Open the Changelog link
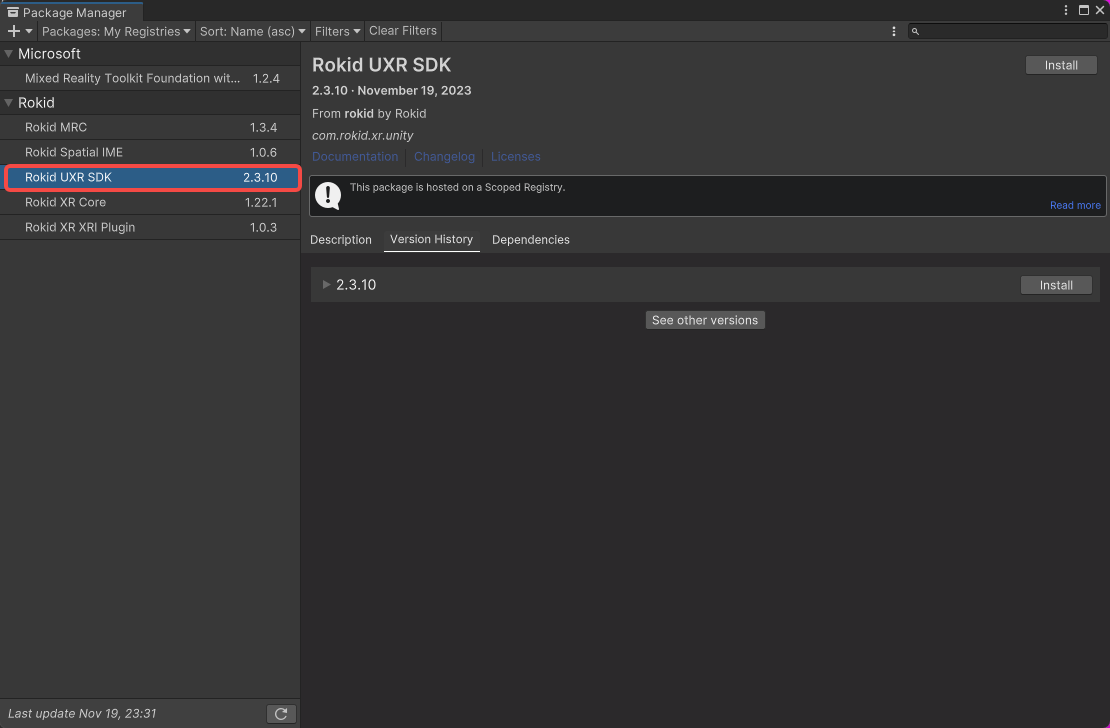 click(x=444, y=157)
